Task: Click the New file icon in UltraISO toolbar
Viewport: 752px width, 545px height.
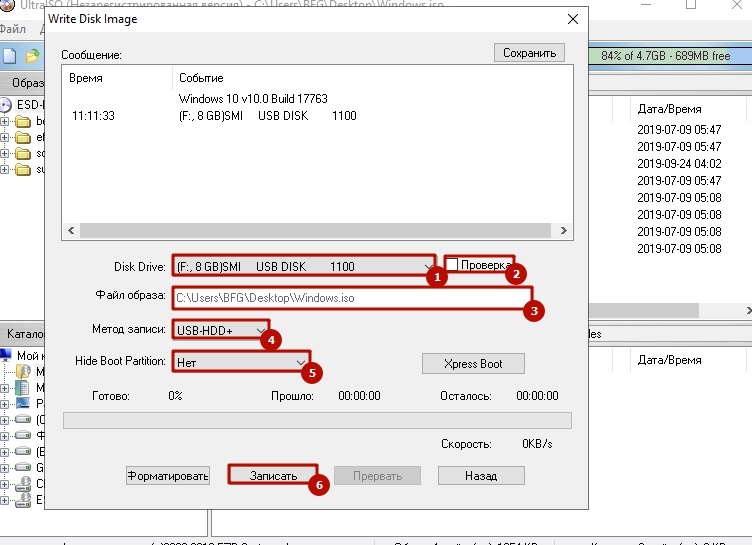Action: point(10,56)
